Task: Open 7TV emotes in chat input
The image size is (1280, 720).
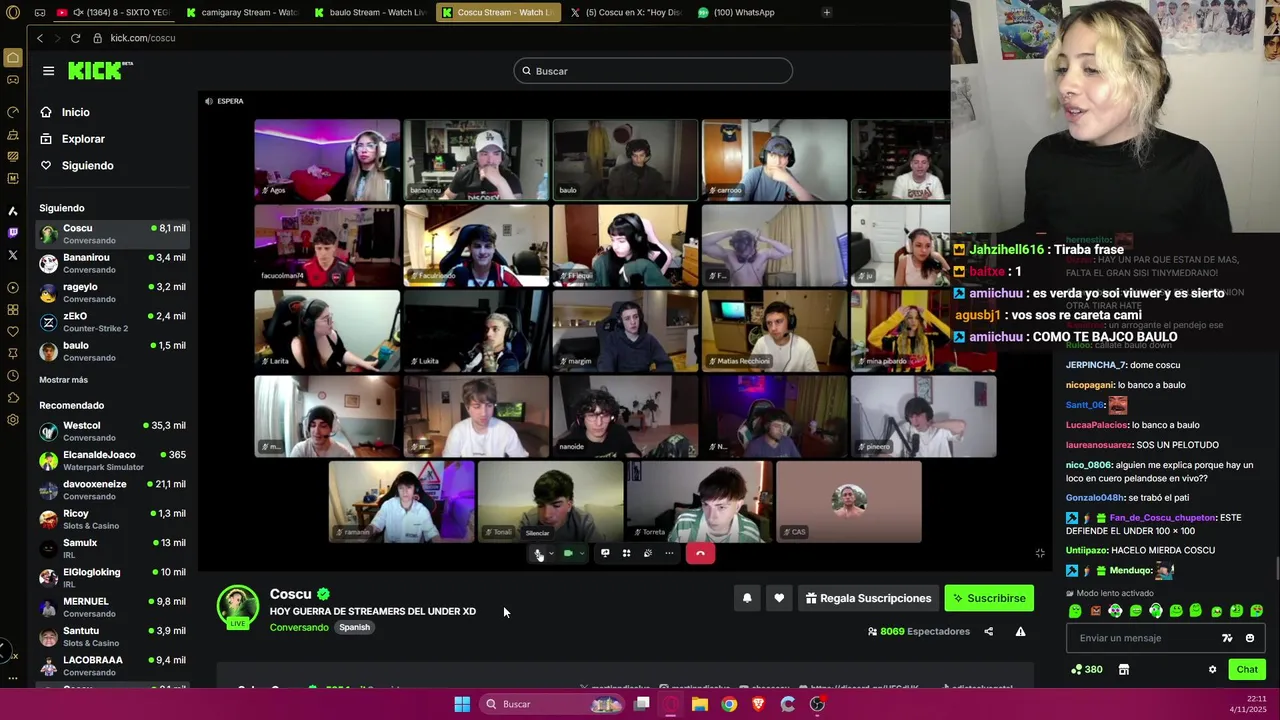Action: click(1227, 638)
